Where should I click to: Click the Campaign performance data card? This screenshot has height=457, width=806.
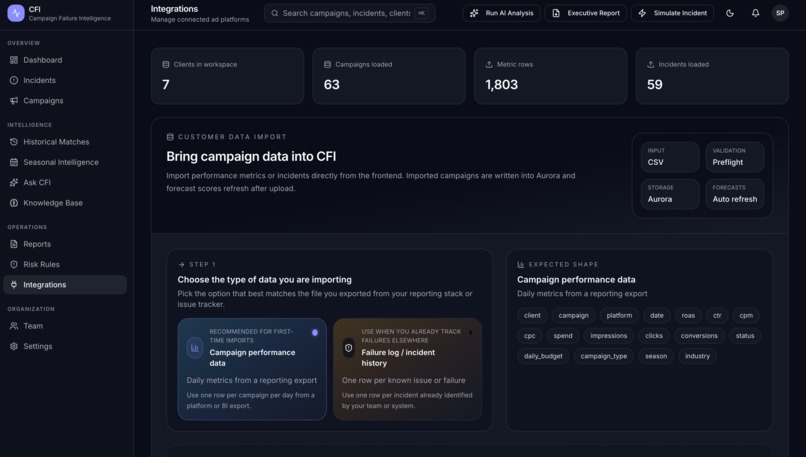252,369
